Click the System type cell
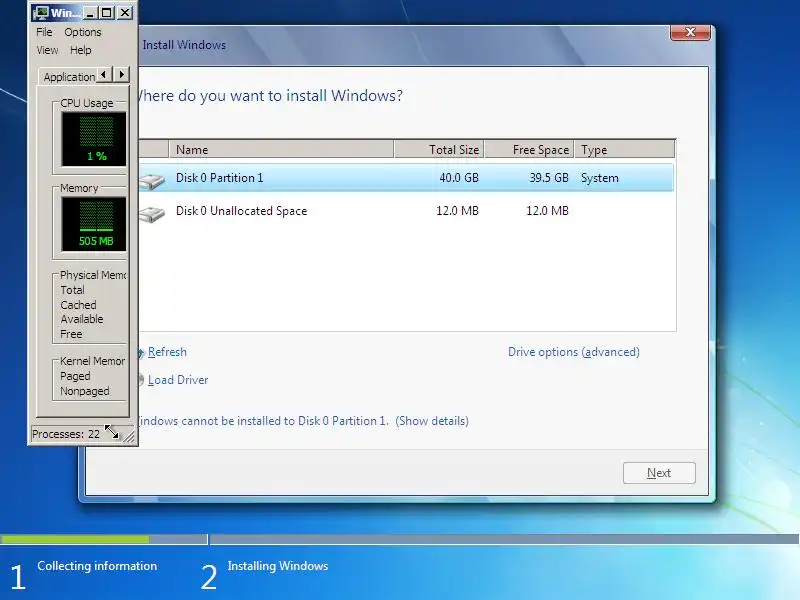 point(599,178)
